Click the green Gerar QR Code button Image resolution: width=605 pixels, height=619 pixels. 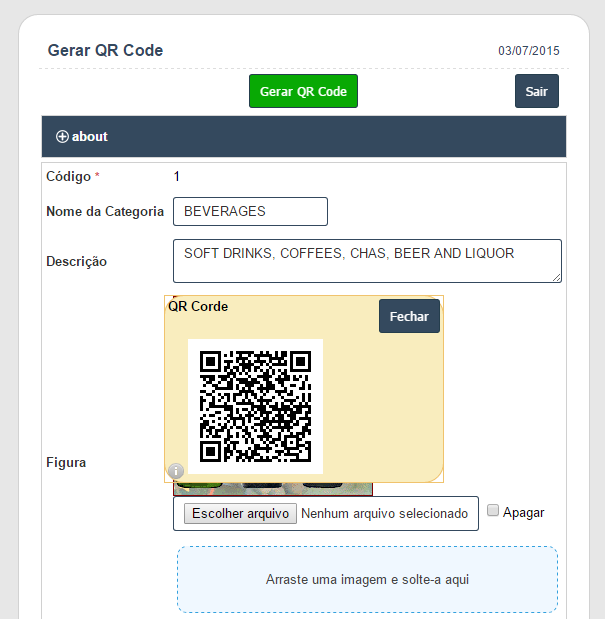(303, 91)
